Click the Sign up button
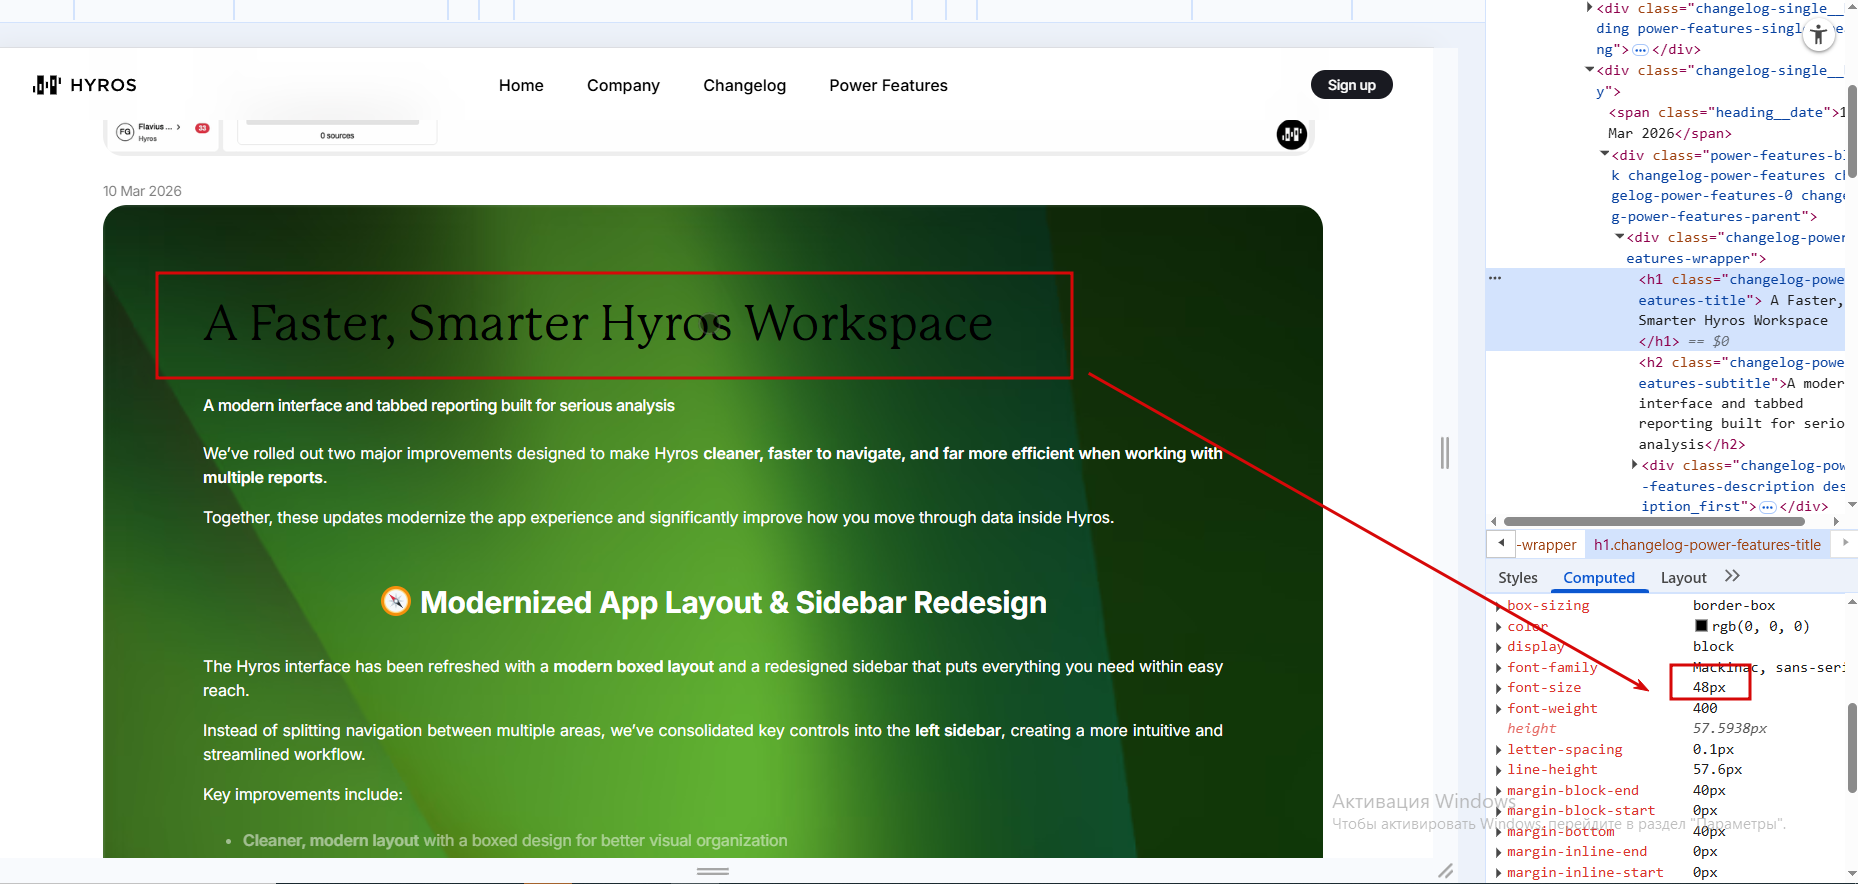Screen dimensions: 1858x884 click(x=1351, y=85)
